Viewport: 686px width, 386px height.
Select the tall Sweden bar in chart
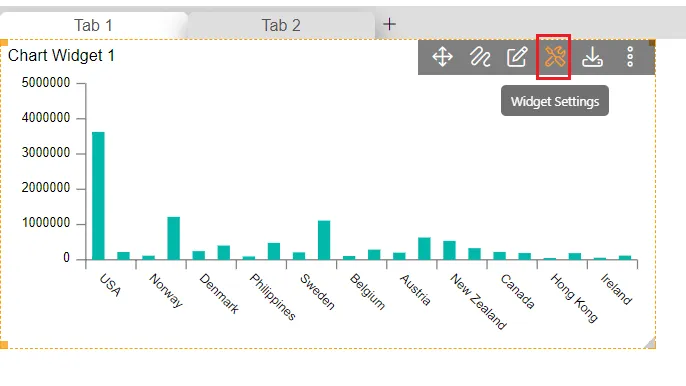pyautogui.click(x=324, y=240)
